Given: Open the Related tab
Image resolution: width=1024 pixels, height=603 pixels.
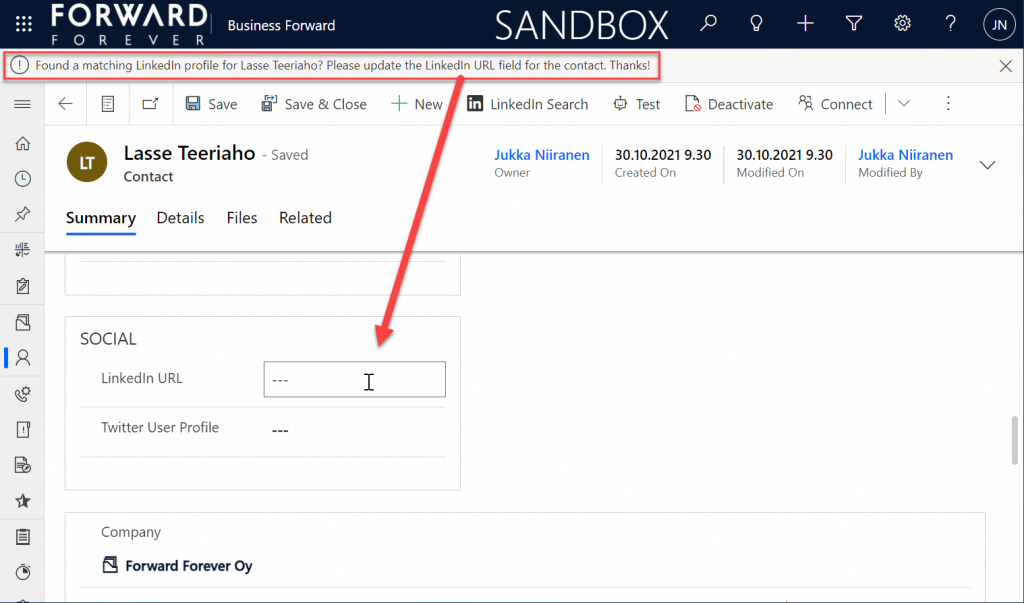Looking at the screenshot, I should pos(305,218).
